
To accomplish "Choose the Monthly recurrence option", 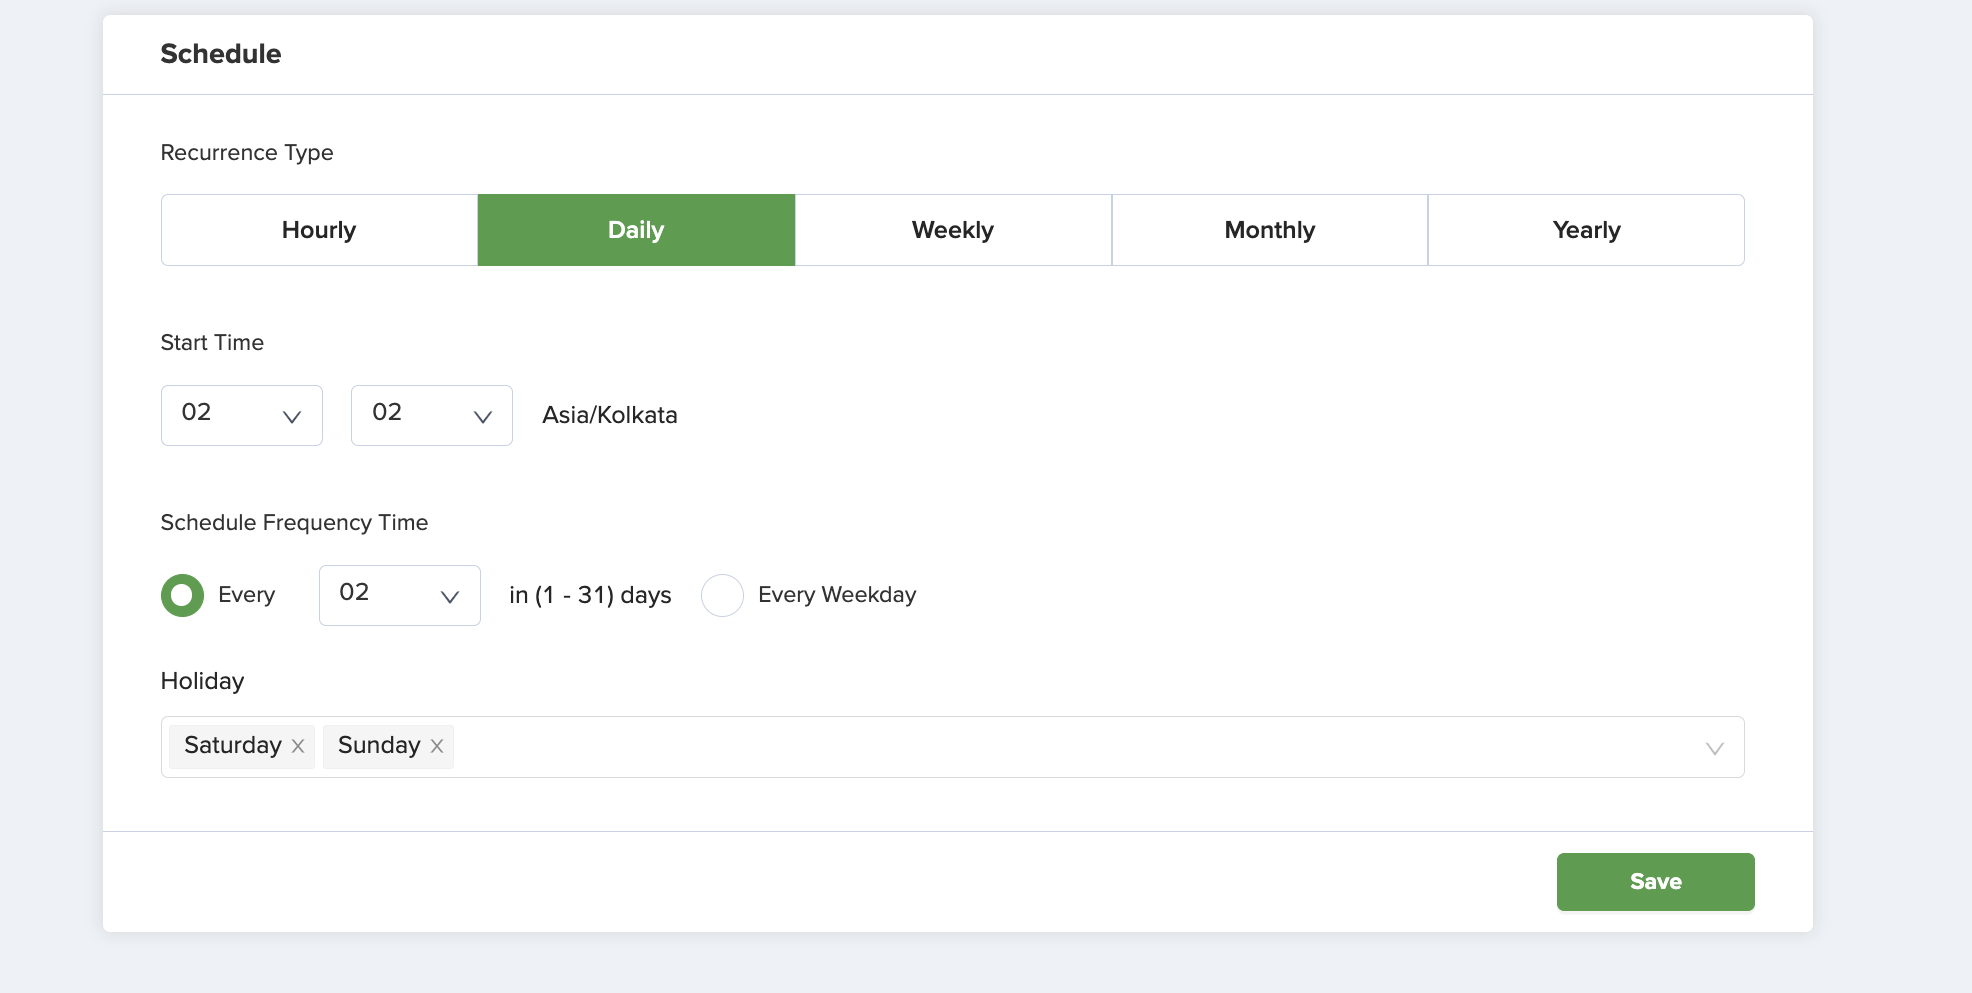I will pos(1270,230).
